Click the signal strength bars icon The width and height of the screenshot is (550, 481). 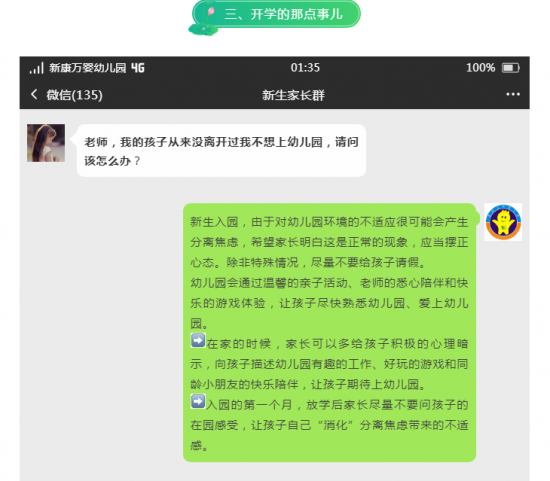tap(36, 68)
